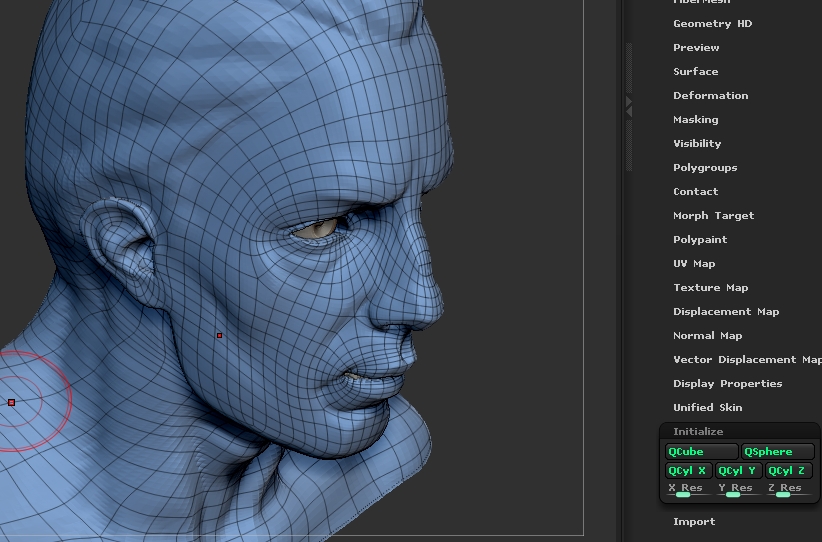Click Import in the Tool palette

coord(694,521)
